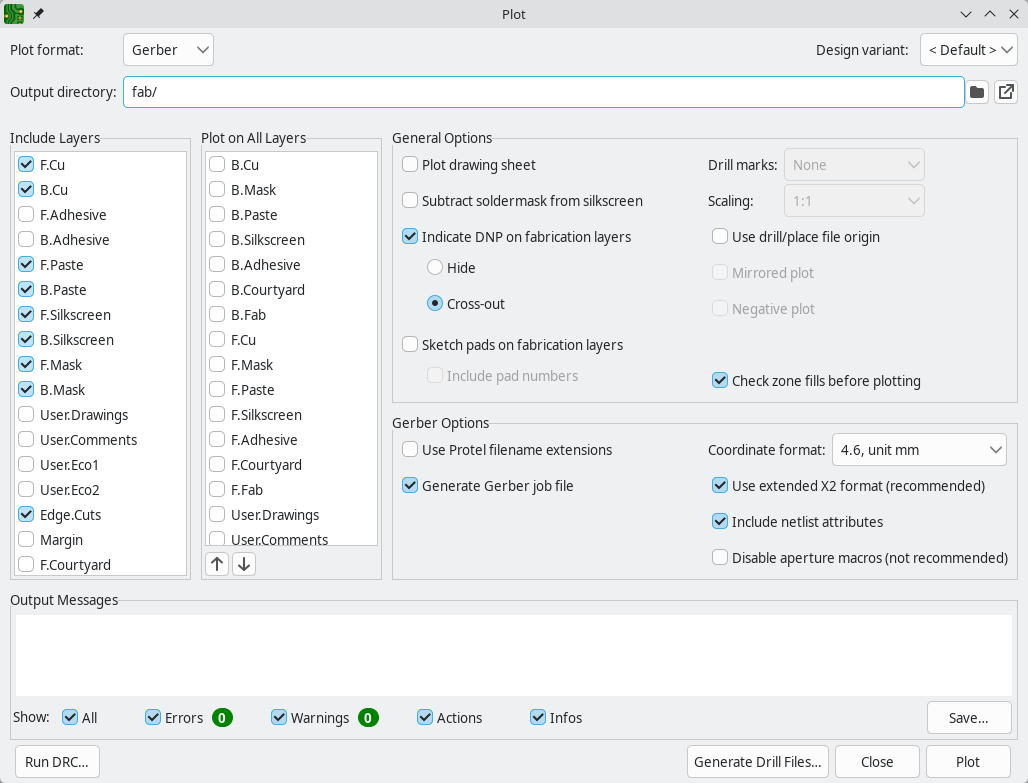The image size is (1028, 783).
Task: Select User.Eco1 in Include Layers list
Action: click(69, 465)
